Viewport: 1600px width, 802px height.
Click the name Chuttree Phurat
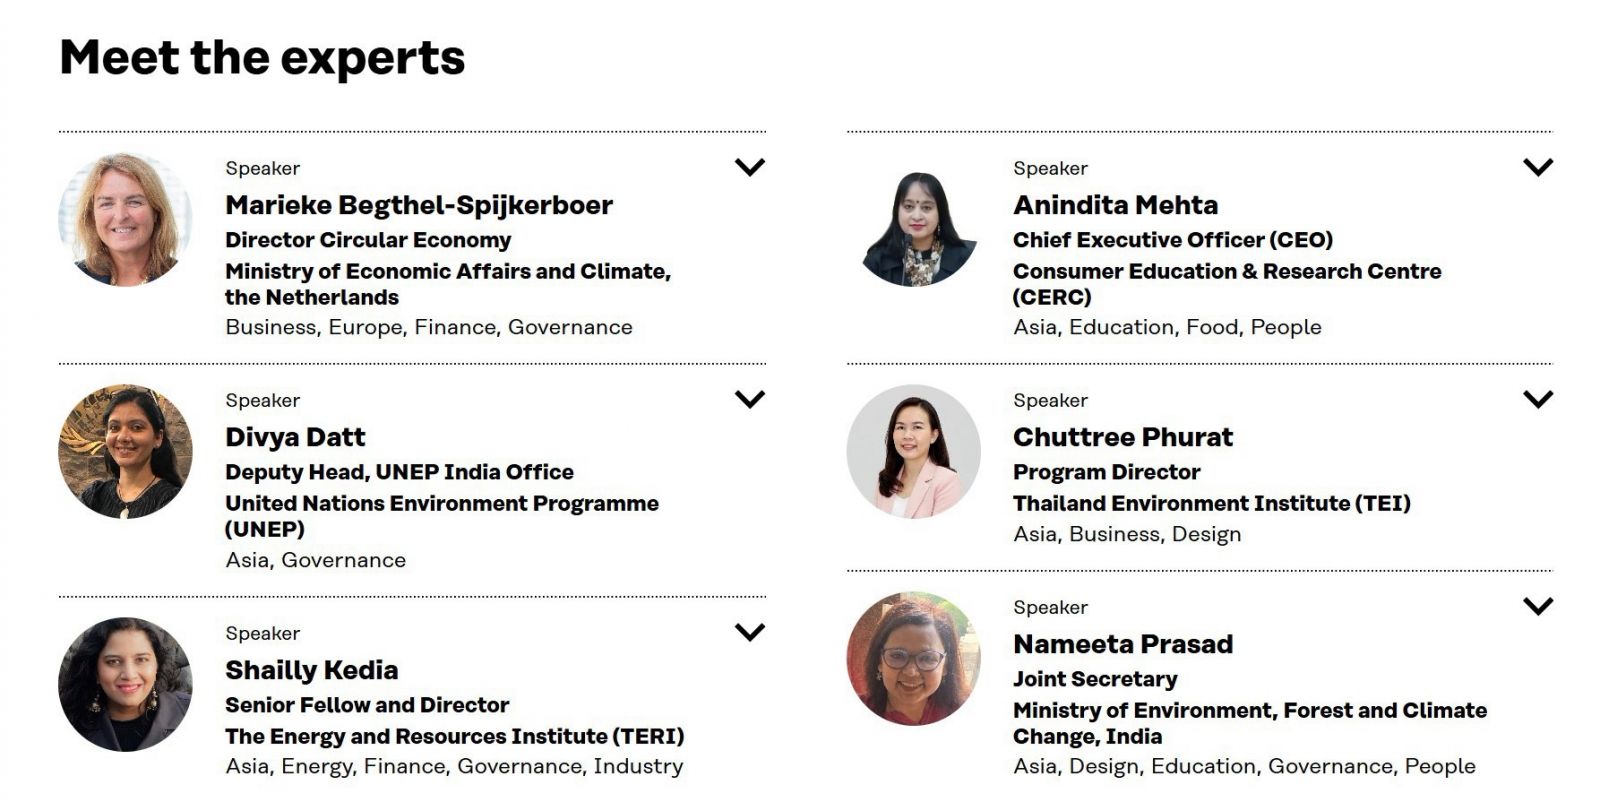point(1123,437)
